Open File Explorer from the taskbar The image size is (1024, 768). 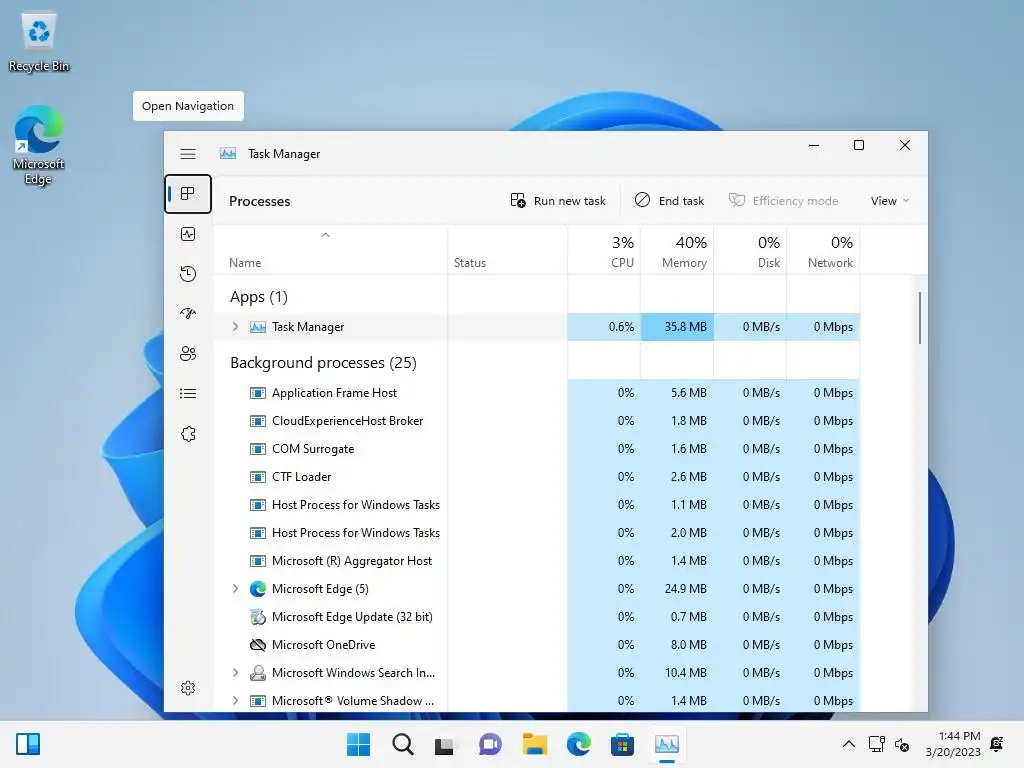534,744
